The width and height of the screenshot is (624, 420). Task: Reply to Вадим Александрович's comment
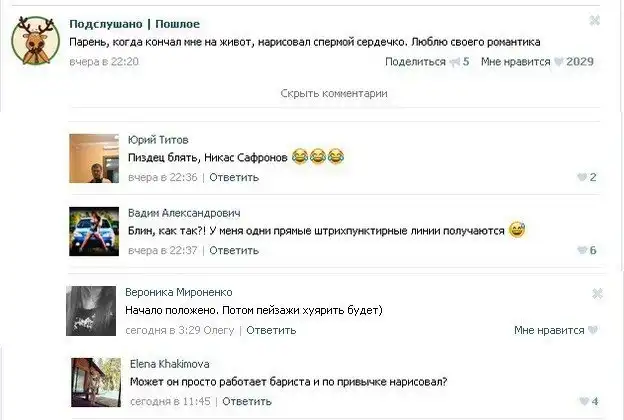(234, 250)
